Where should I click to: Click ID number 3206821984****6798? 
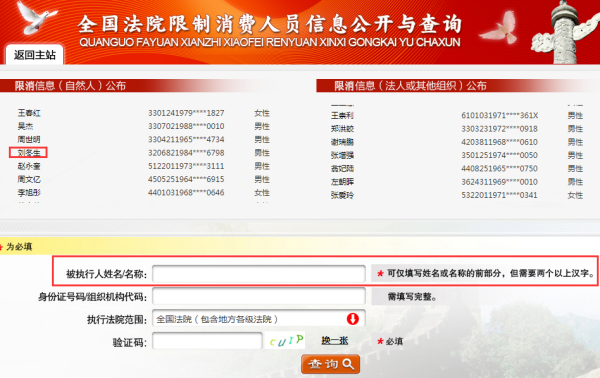point(186,153)
